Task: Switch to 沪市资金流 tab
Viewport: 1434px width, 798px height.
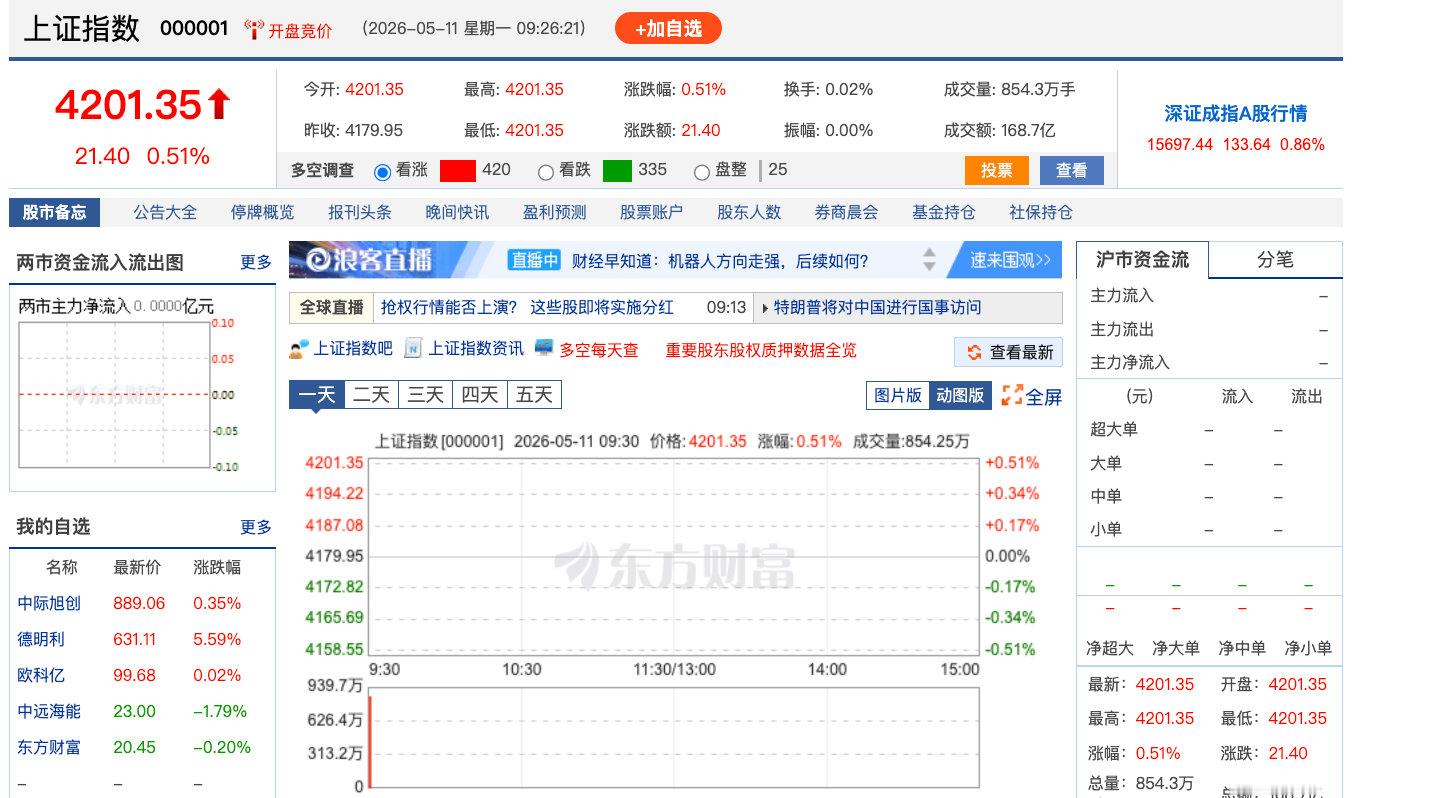Action: click(1142, 260)
